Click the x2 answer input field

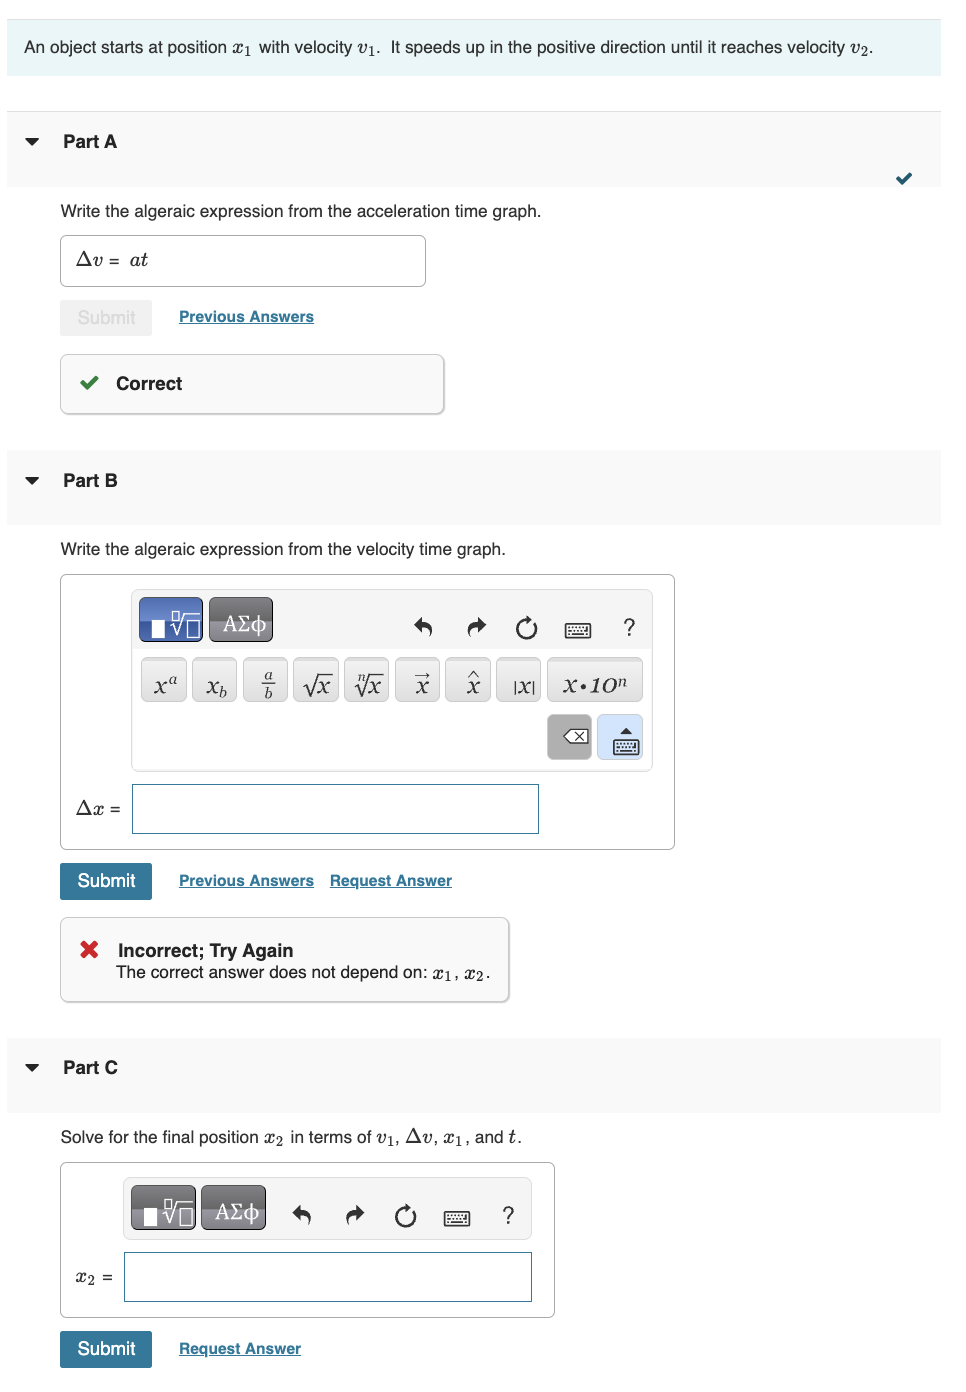327,1277
